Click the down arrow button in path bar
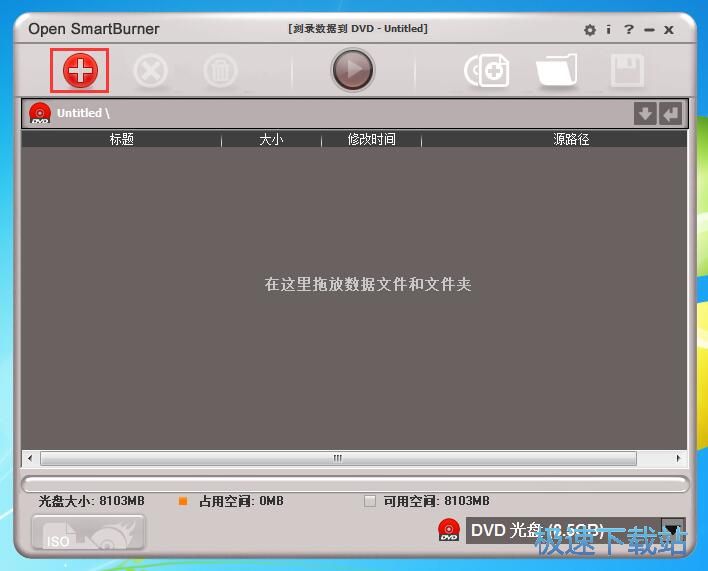 pos(645,113)
